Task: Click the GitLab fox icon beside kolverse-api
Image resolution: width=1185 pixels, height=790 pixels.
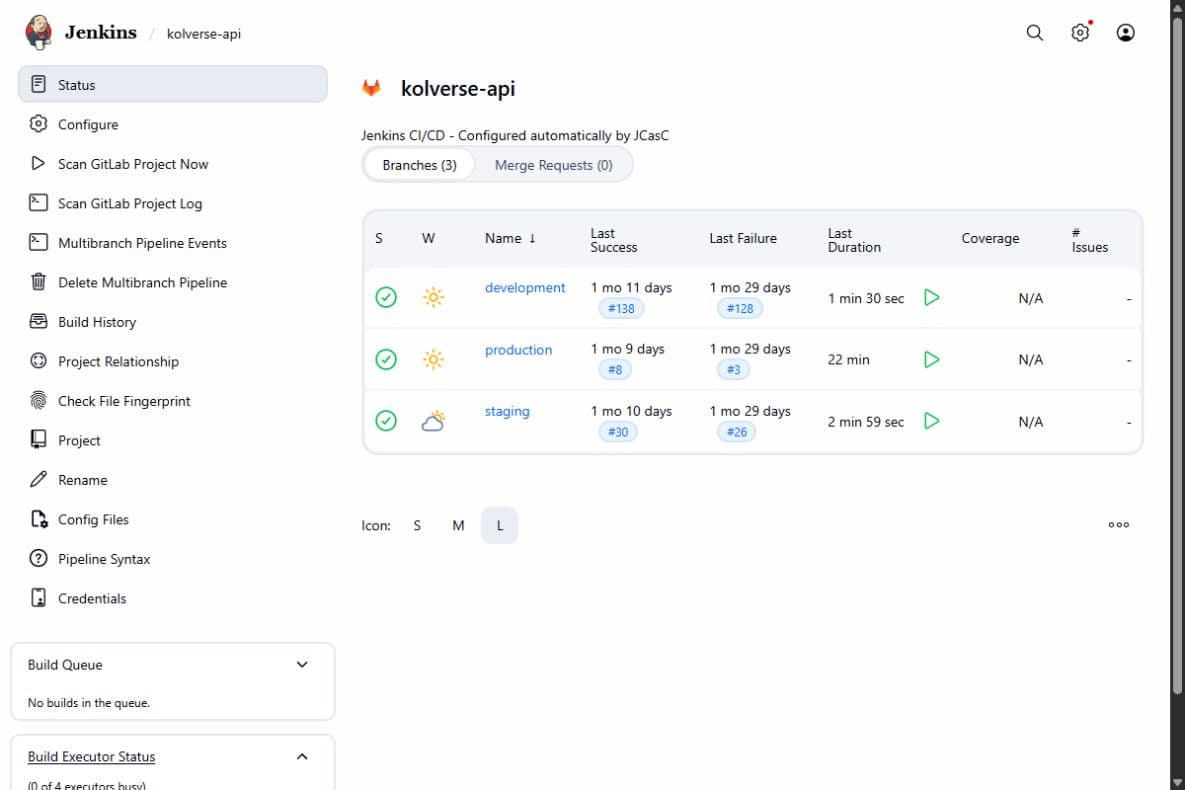Action: click(x=371, y=88)
